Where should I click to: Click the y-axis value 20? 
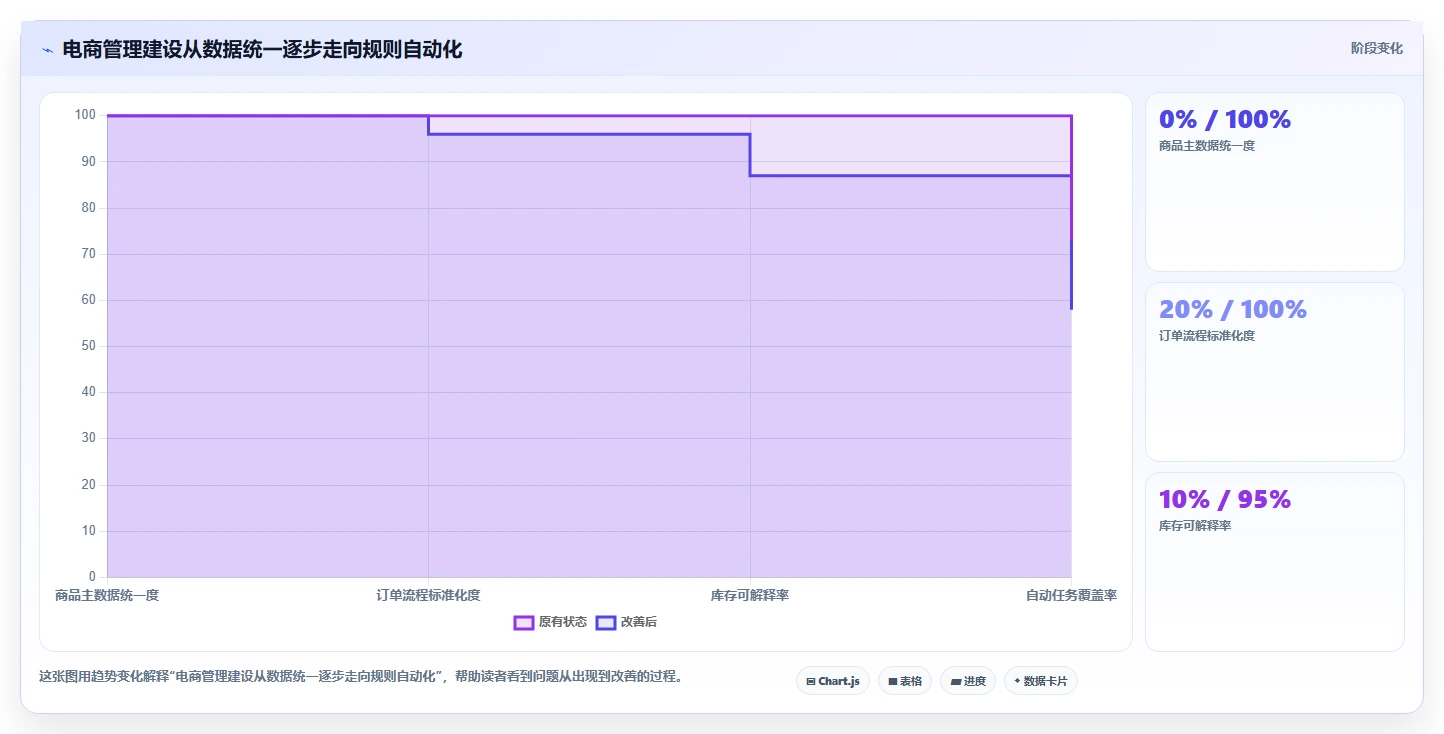[x=89, y=485]
